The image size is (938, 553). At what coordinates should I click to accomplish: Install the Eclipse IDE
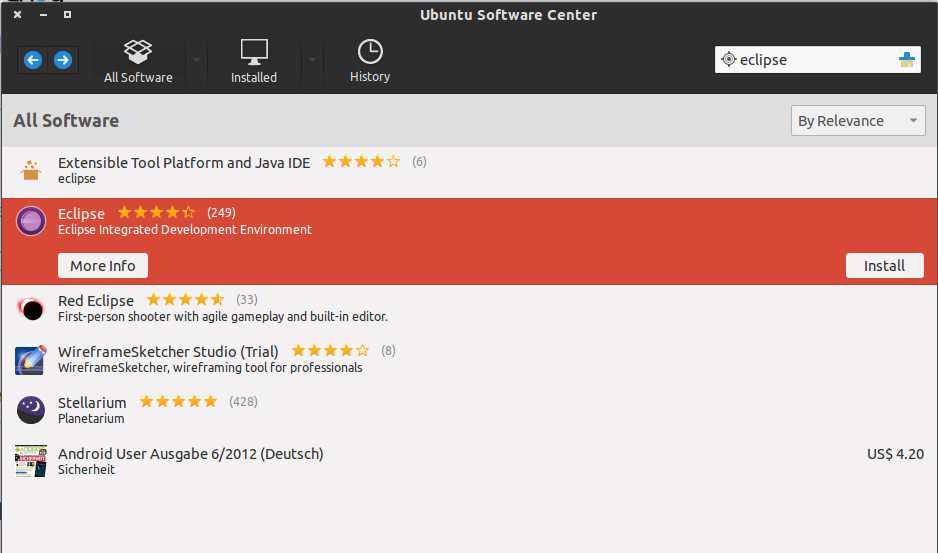tap(884, 266)
